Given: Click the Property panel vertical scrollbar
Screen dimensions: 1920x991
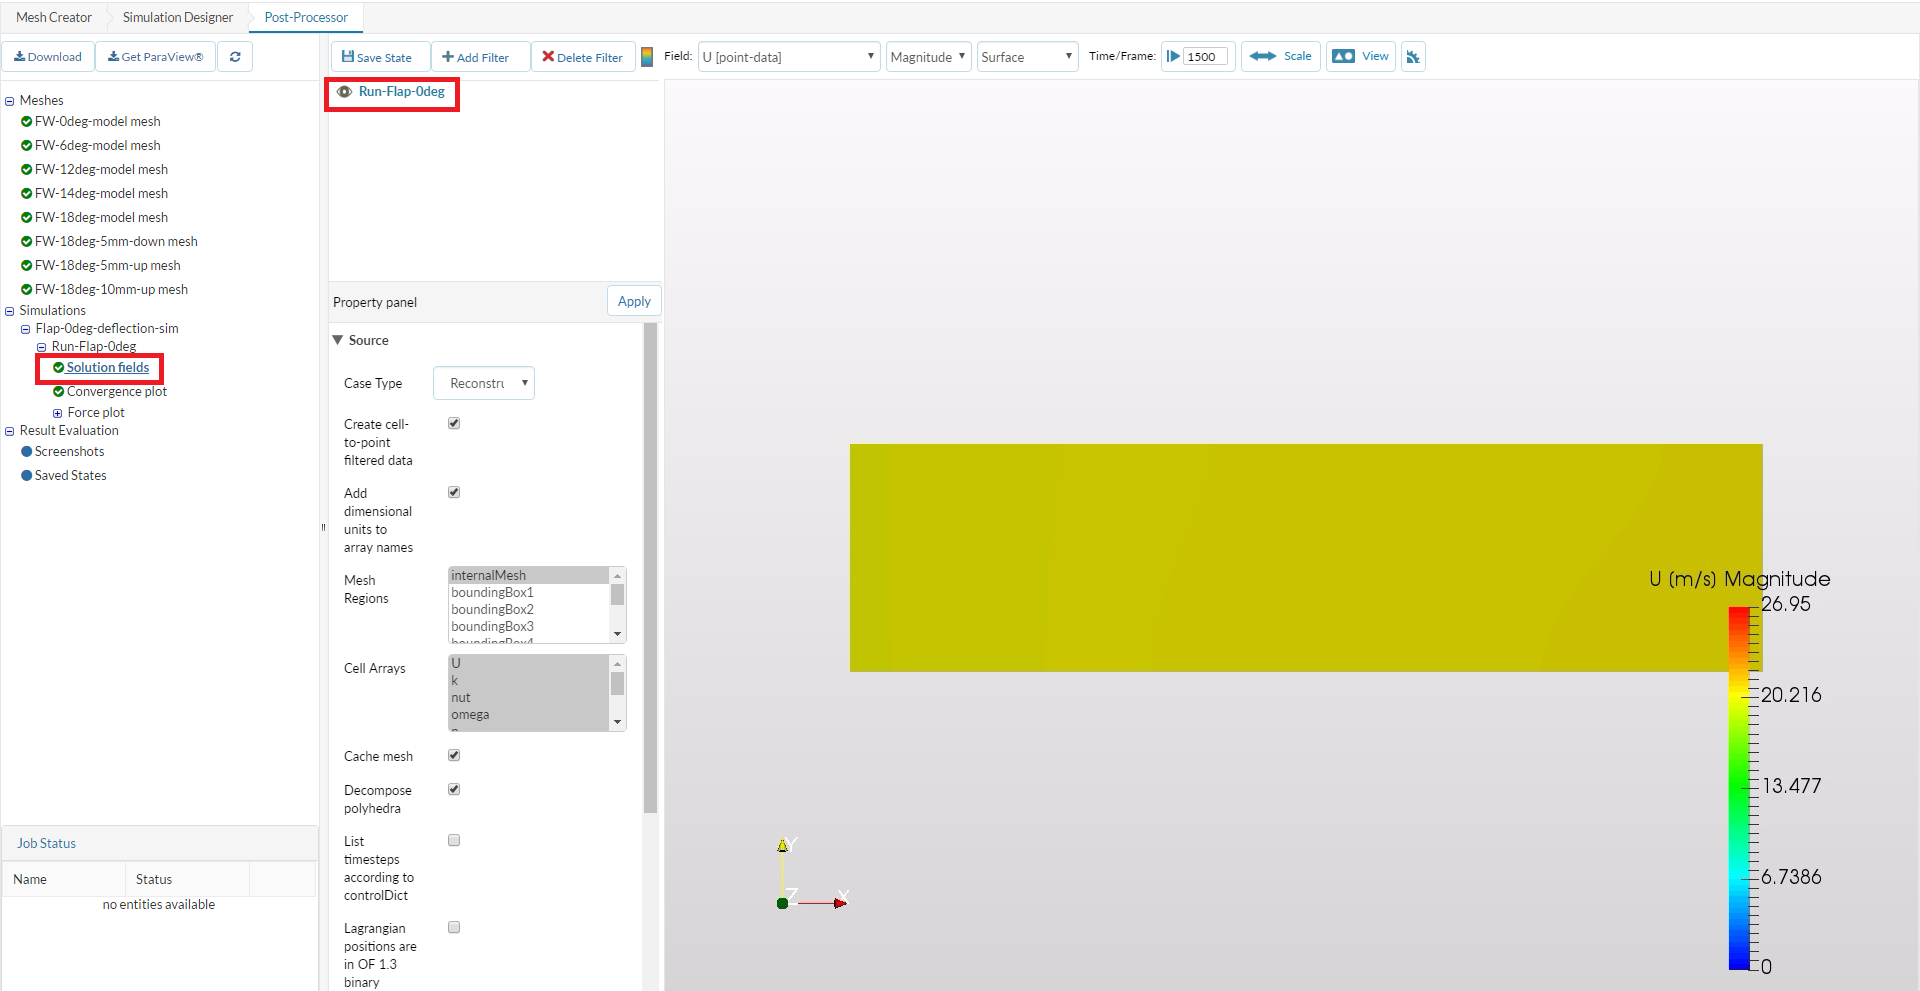Looking at the screenshot, I should [x=650, y=568].
